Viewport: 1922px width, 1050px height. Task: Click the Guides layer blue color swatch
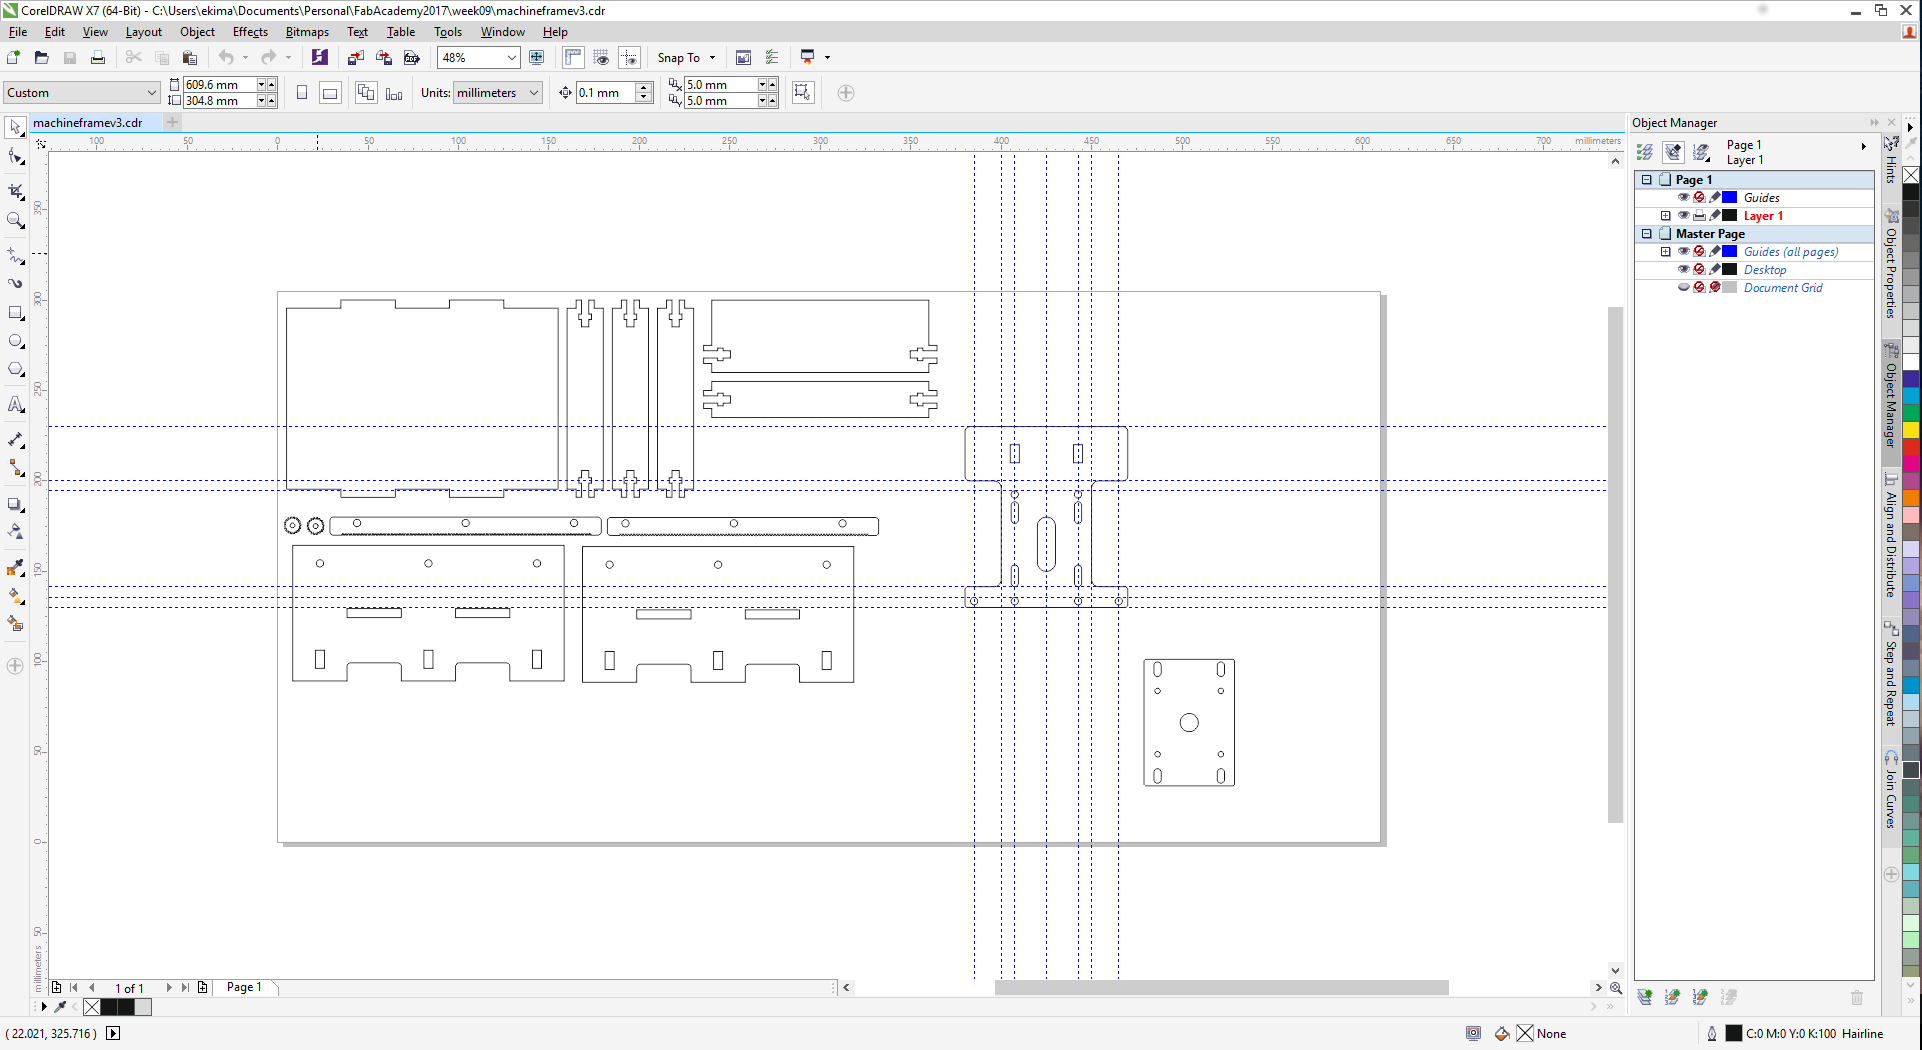tap(1729, 197)
